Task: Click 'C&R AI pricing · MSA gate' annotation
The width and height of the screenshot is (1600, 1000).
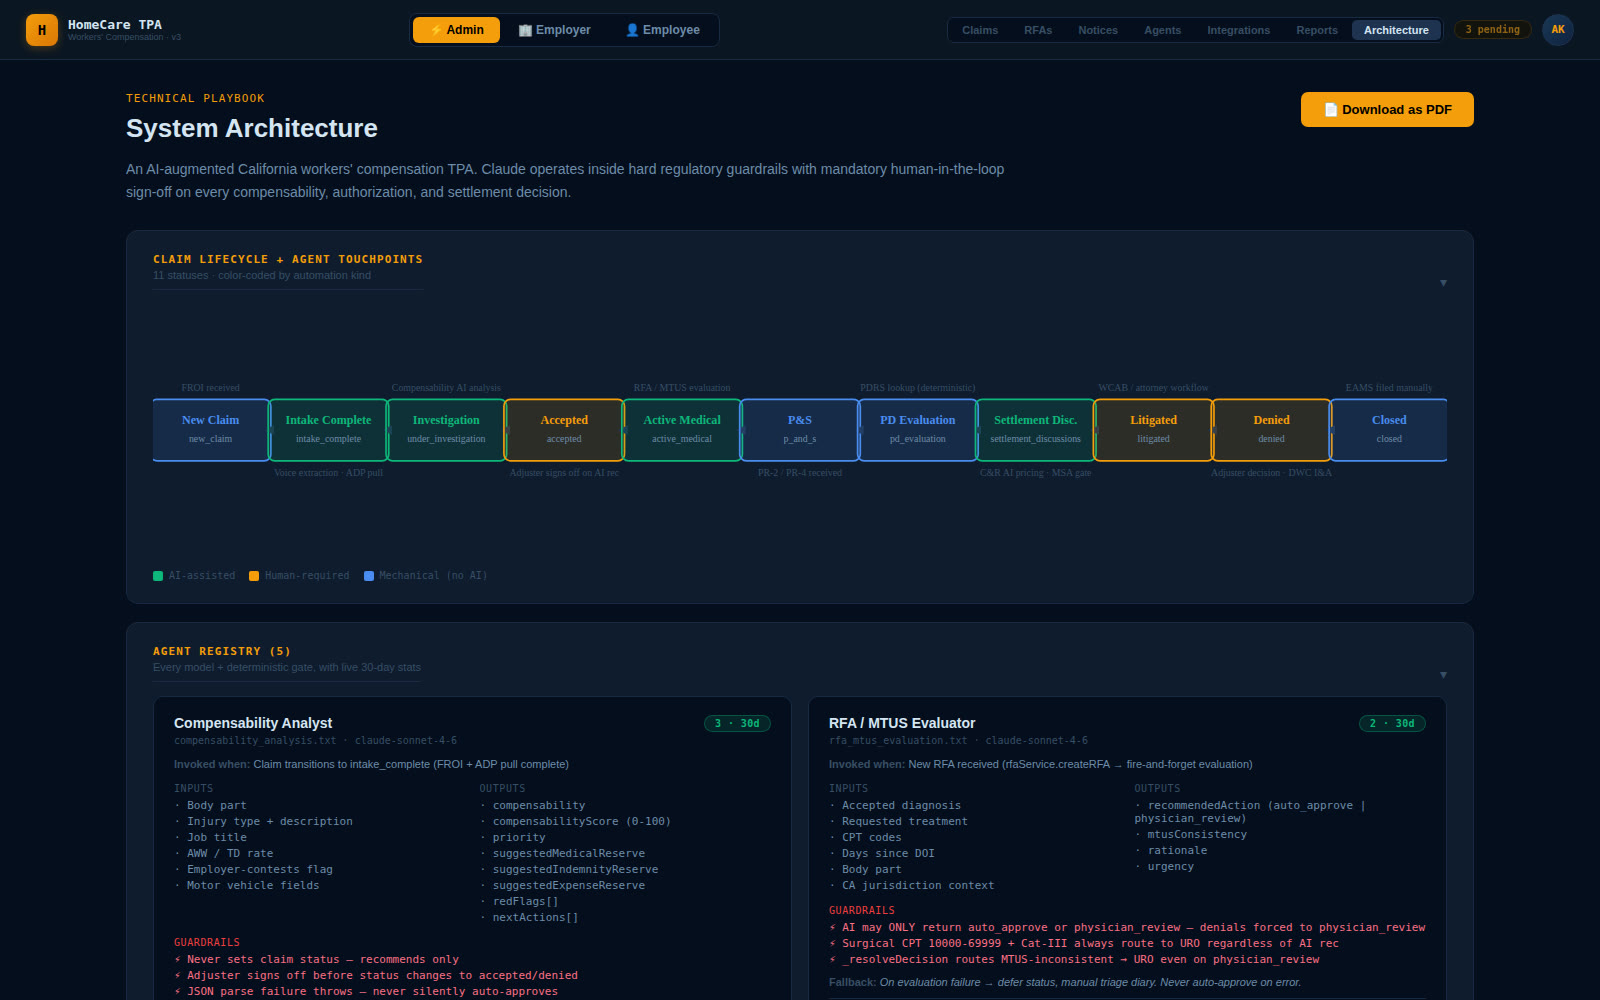Action: [x=1035, y=473]
